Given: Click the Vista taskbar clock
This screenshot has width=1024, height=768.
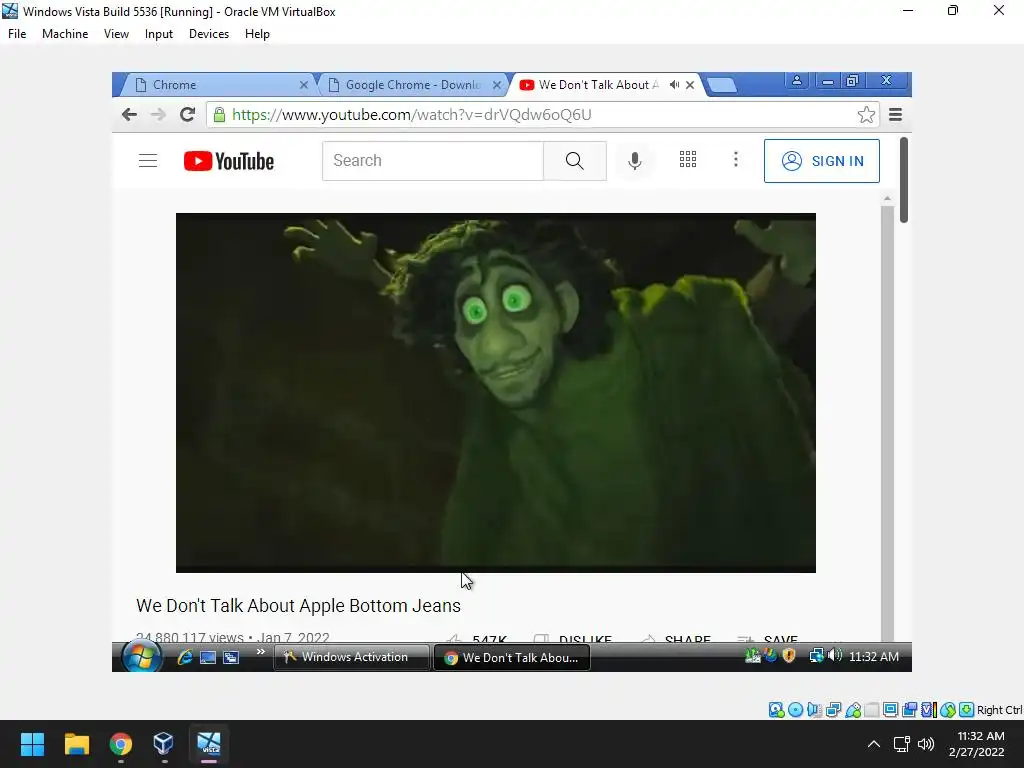Looking at the screenshot, I should click(x=874, y=657).
